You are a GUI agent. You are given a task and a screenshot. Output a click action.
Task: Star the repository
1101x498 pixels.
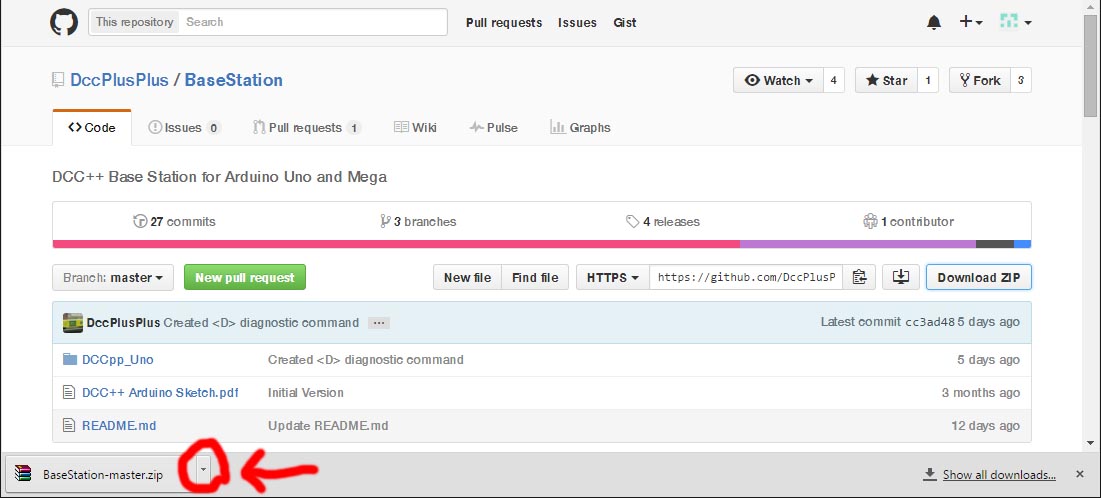coord(886,80)
